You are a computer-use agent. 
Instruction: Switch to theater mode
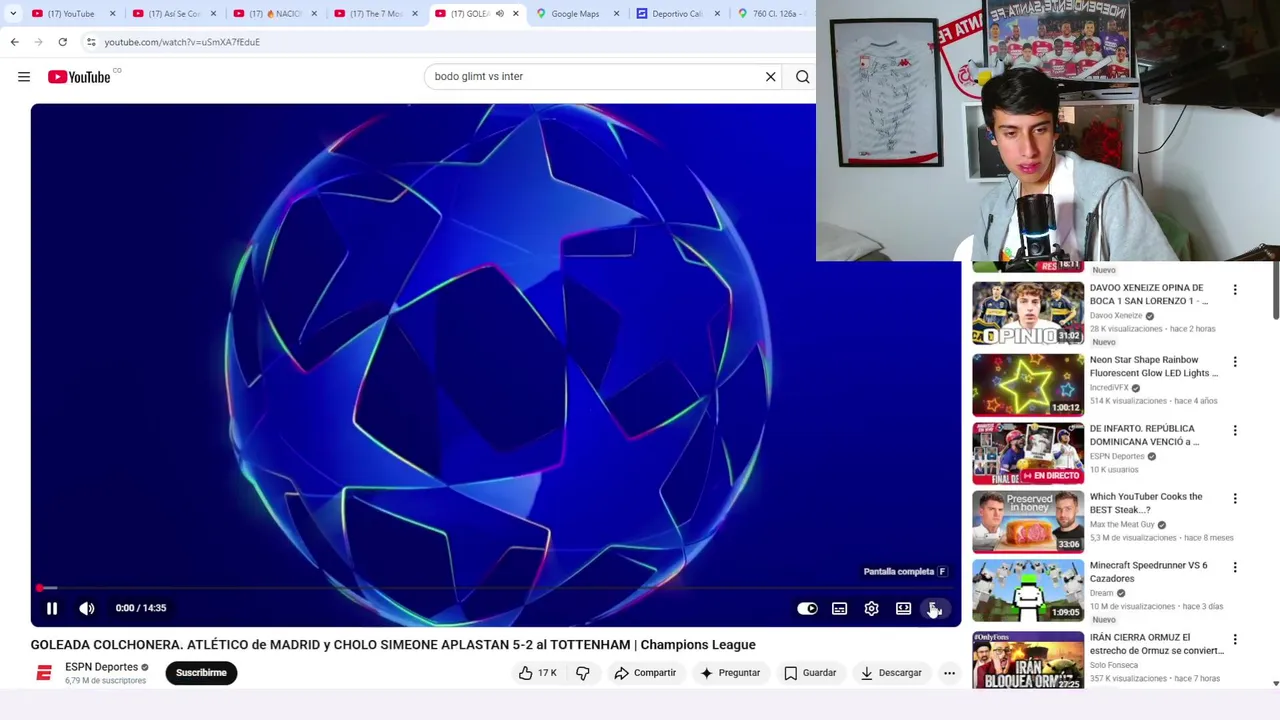coord(904,608)
